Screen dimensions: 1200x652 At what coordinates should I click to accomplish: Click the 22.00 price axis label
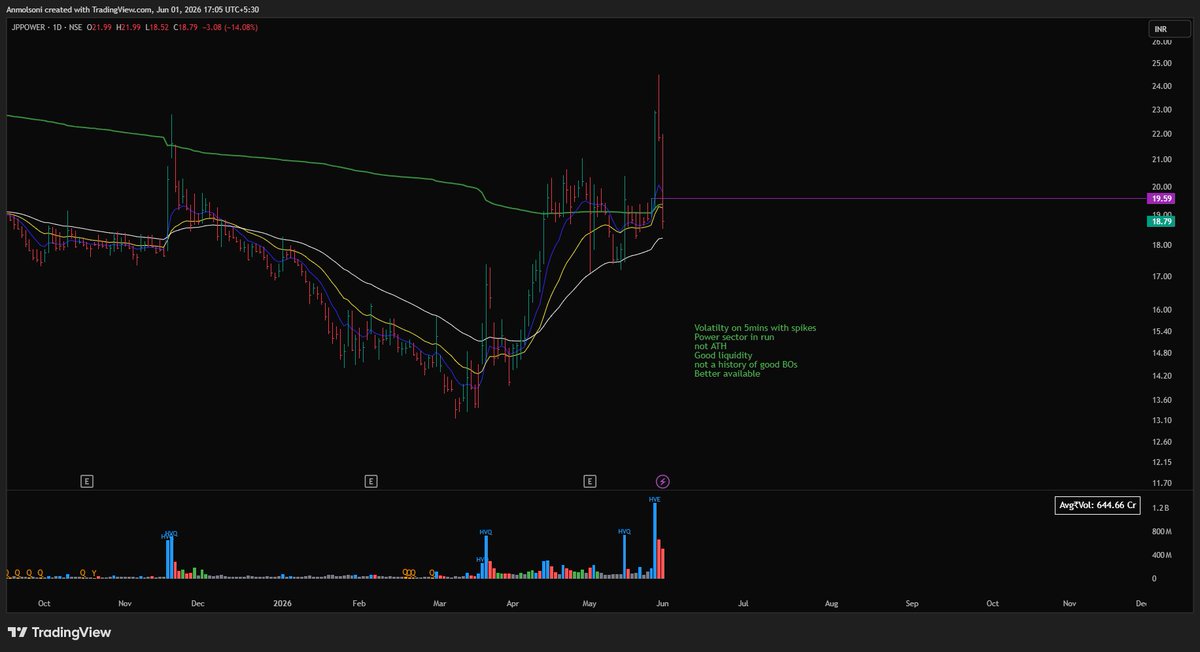(1162, 134)
